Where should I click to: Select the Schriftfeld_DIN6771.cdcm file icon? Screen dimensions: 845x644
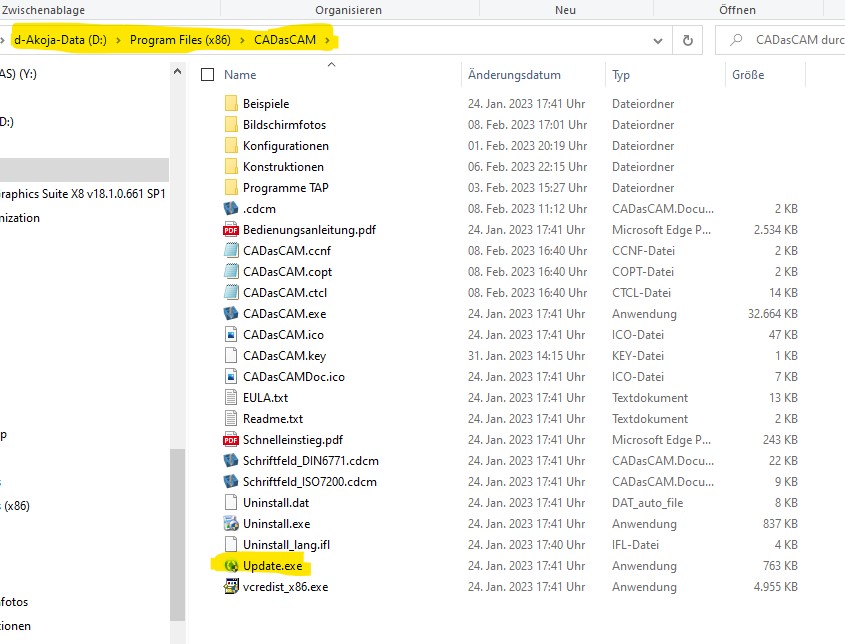231,461
